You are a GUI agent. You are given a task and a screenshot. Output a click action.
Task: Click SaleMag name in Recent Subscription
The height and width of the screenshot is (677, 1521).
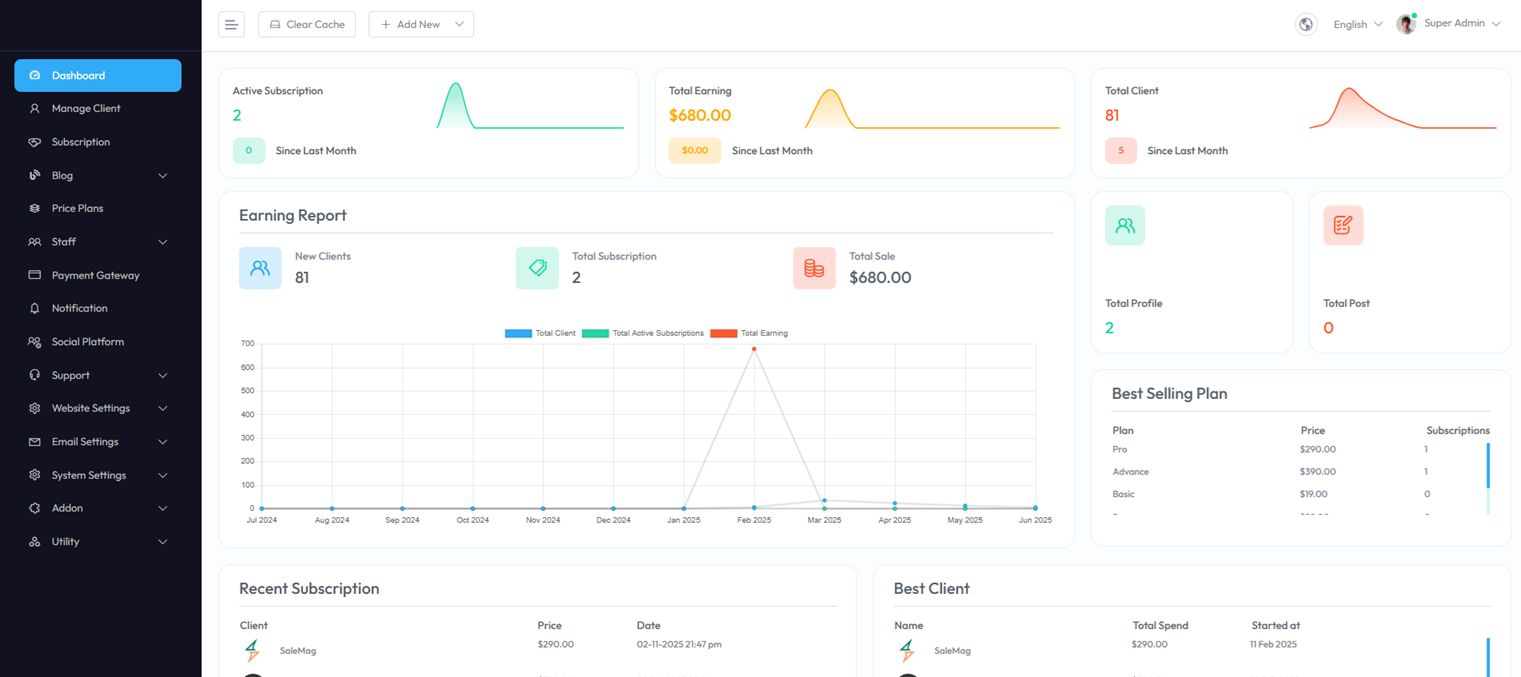pos(298,651)
